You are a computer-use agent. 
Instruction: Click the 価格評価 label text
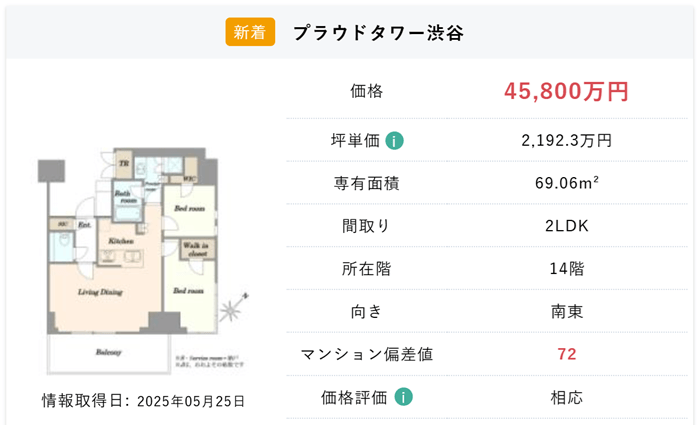(x=354, y=397)
